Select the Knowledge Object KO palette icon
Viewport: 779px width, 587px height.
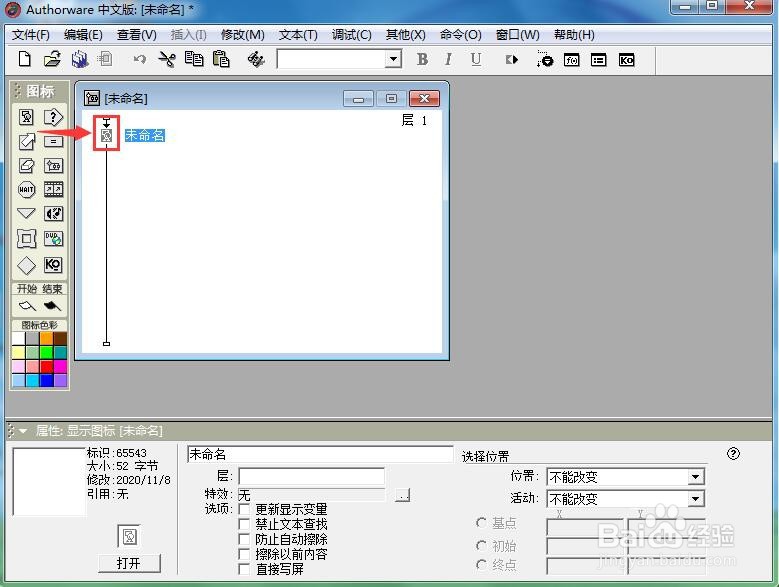[x=53, y=264]
